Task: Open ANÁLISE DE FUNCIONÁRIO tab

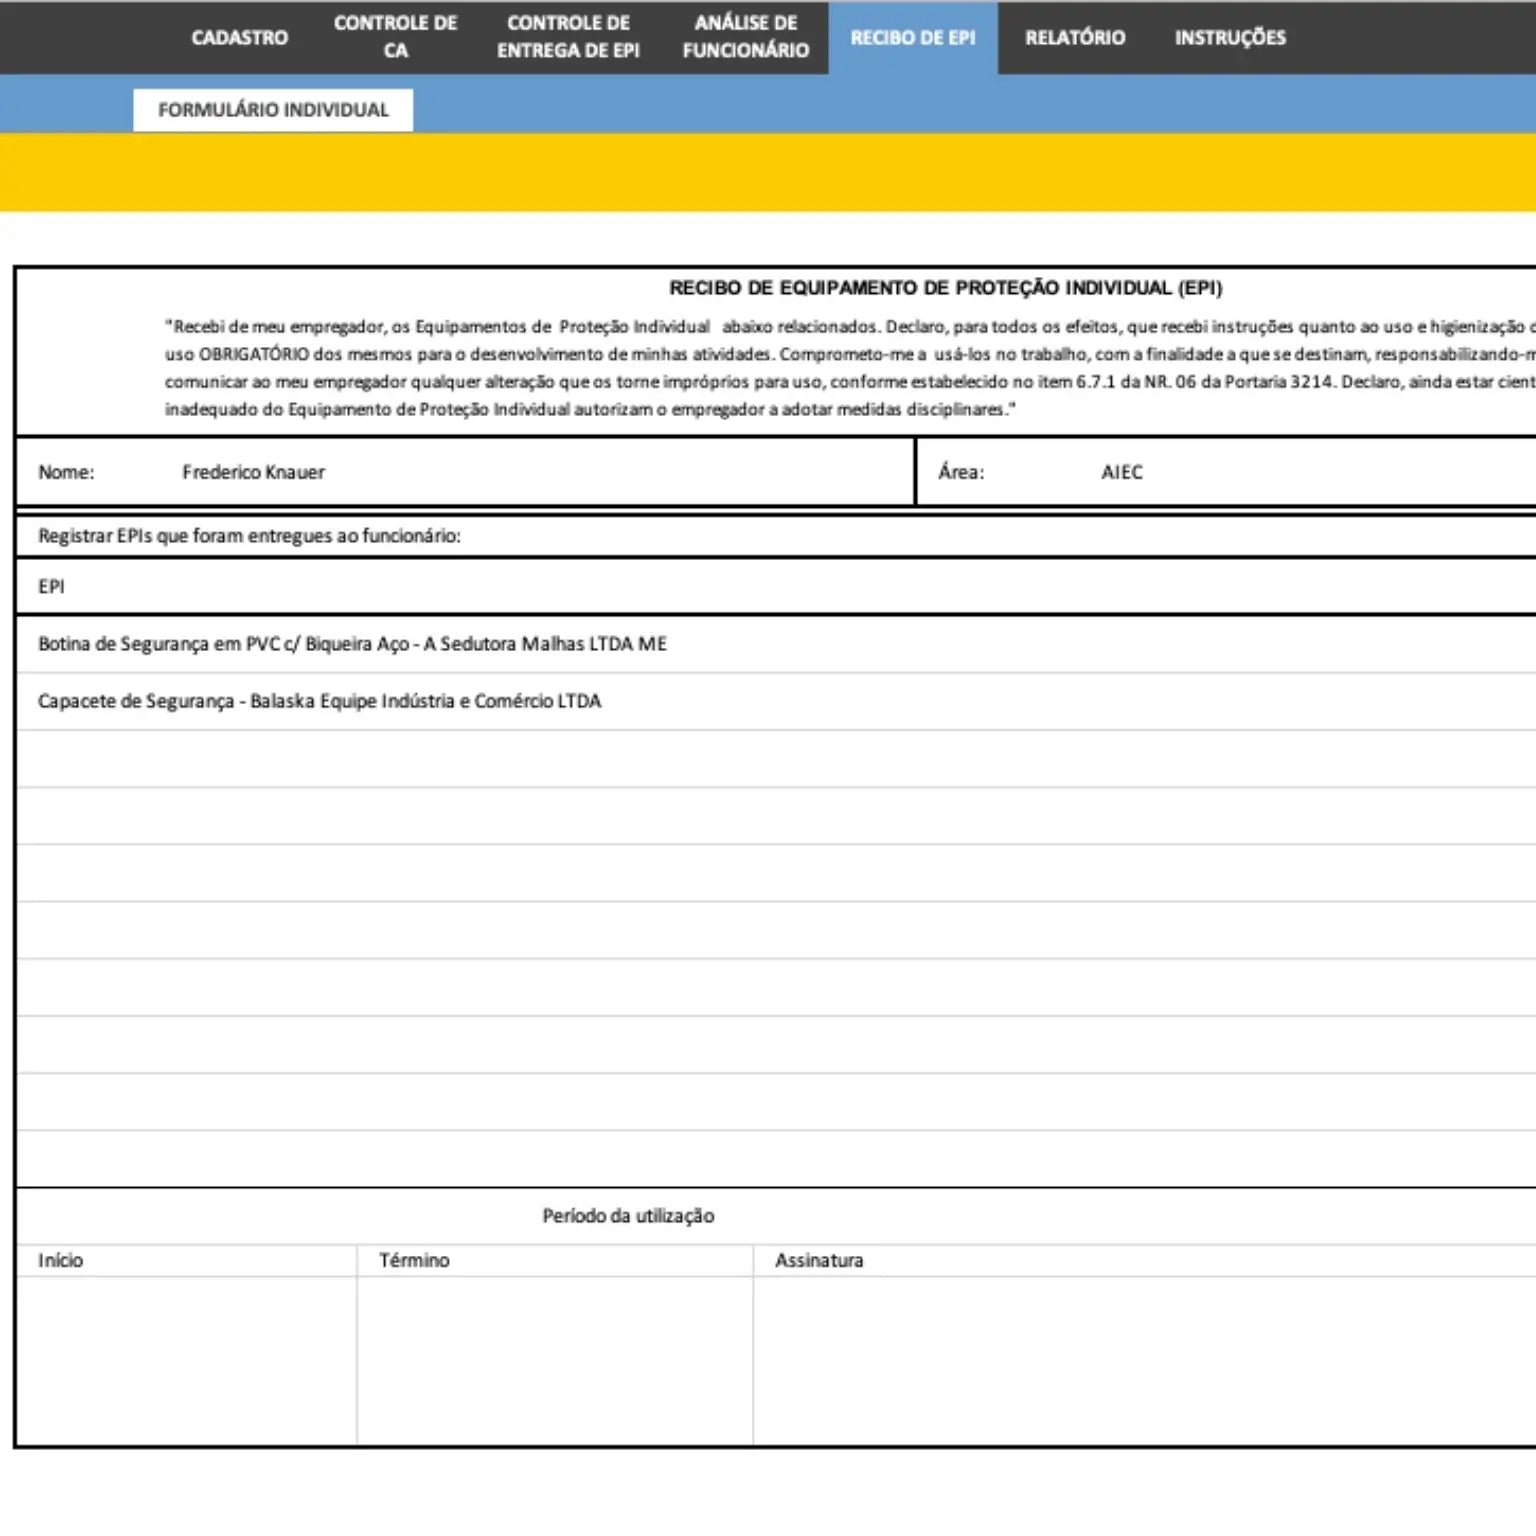Action: [746, 37]
